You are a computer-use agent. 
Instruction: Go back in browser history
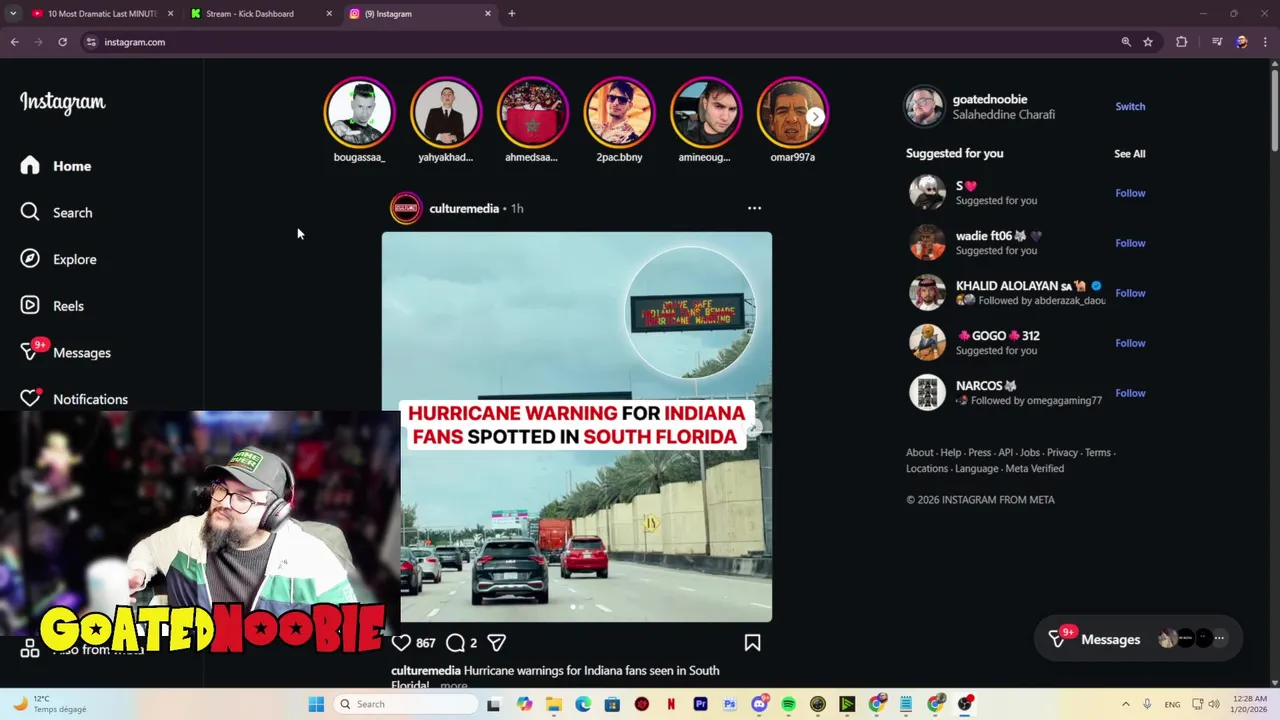[x=14, y=42]
